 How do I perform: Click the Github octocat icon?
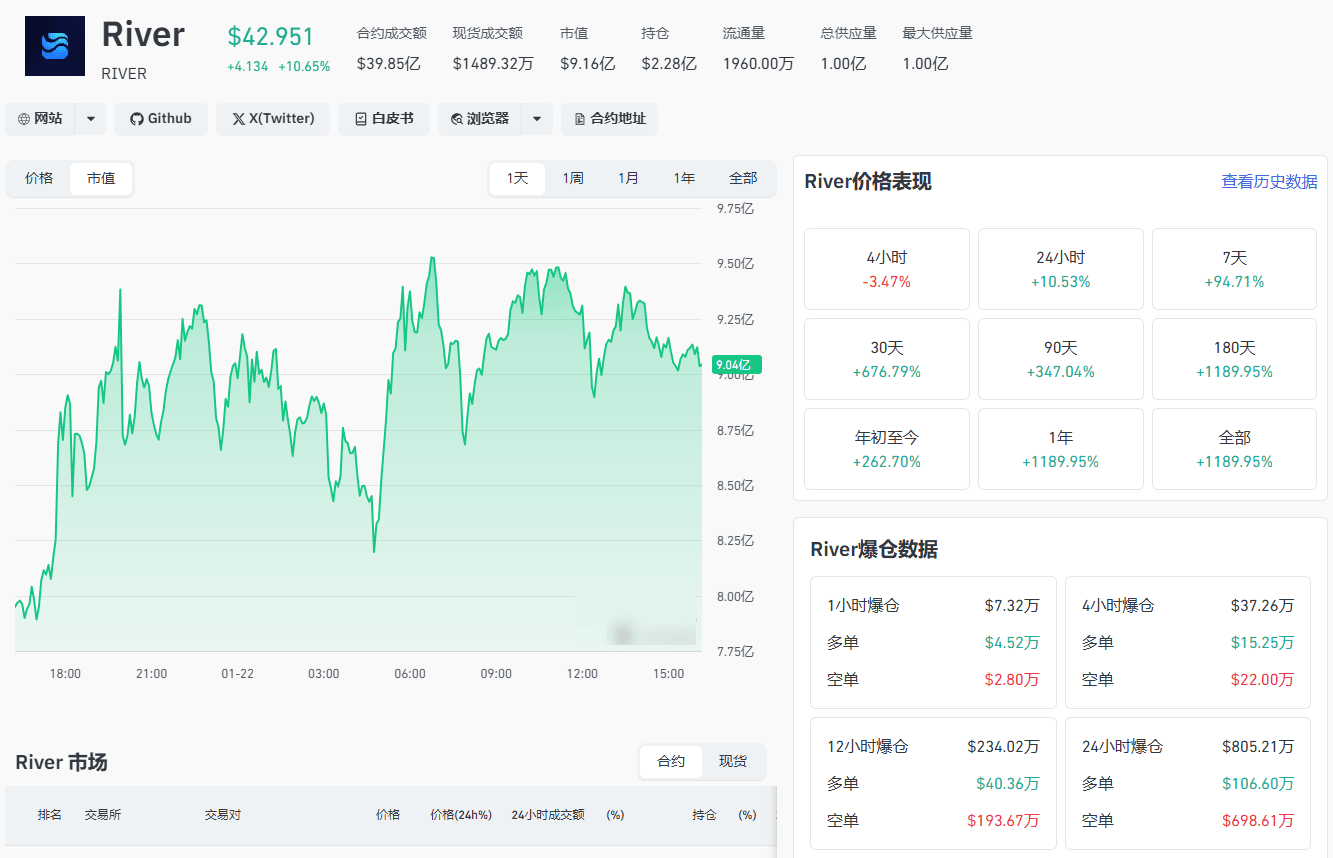click(x=137, y=119)
